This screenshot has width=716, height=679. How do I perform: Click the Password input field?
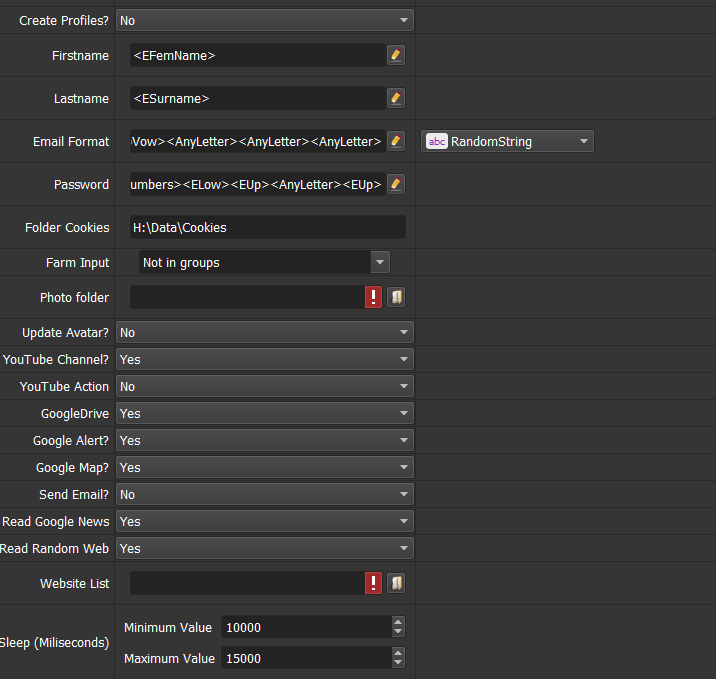tap(258, 184)
